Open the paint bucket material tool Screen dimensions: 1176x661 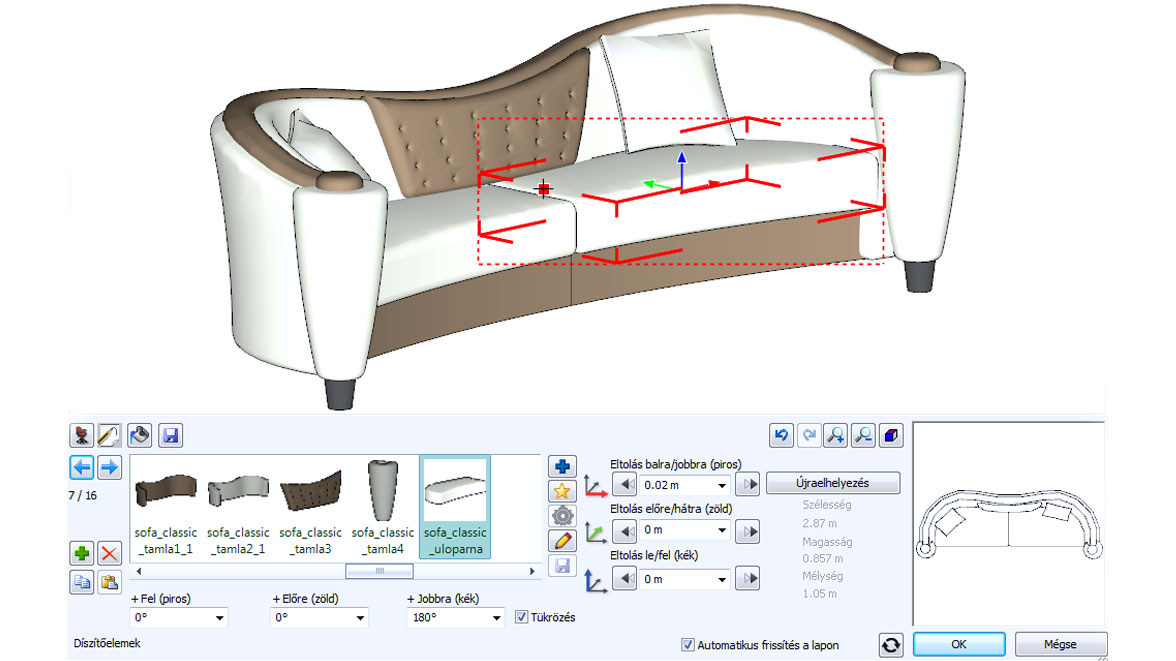pos(140,435)
